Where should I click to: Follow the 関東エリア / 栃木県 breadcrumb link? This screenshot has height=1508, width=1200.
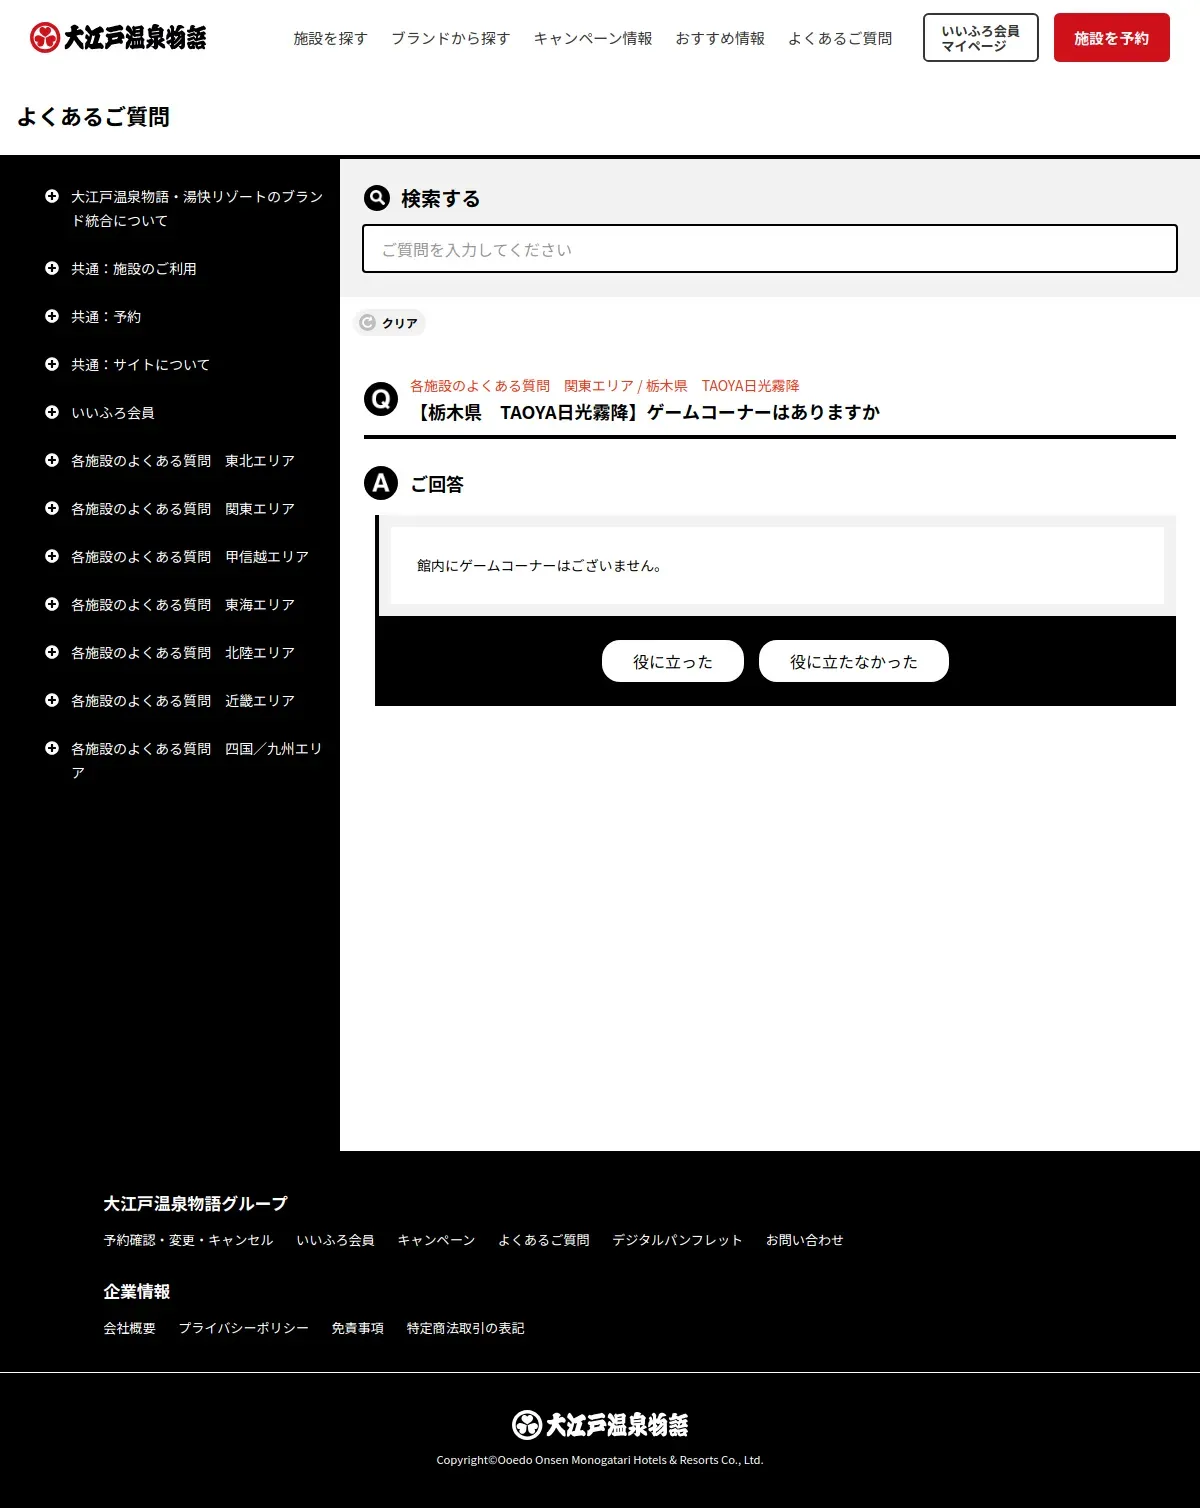(x=626, y=386)
